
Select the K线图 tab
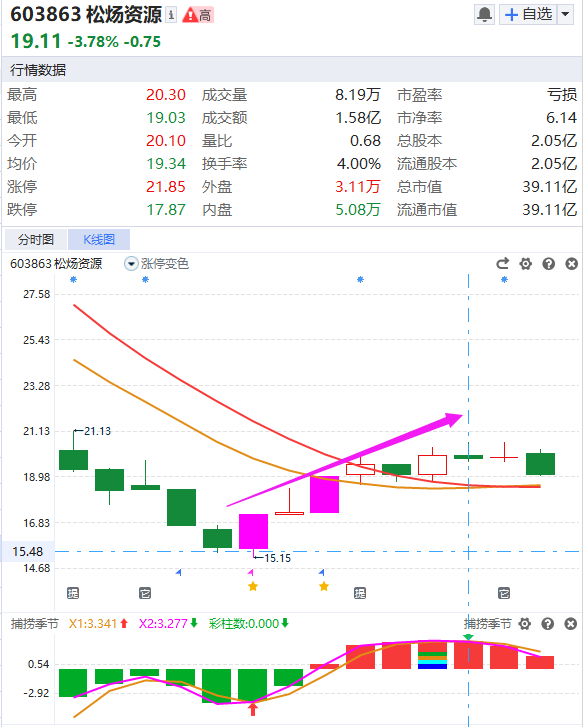pos(99,240)
